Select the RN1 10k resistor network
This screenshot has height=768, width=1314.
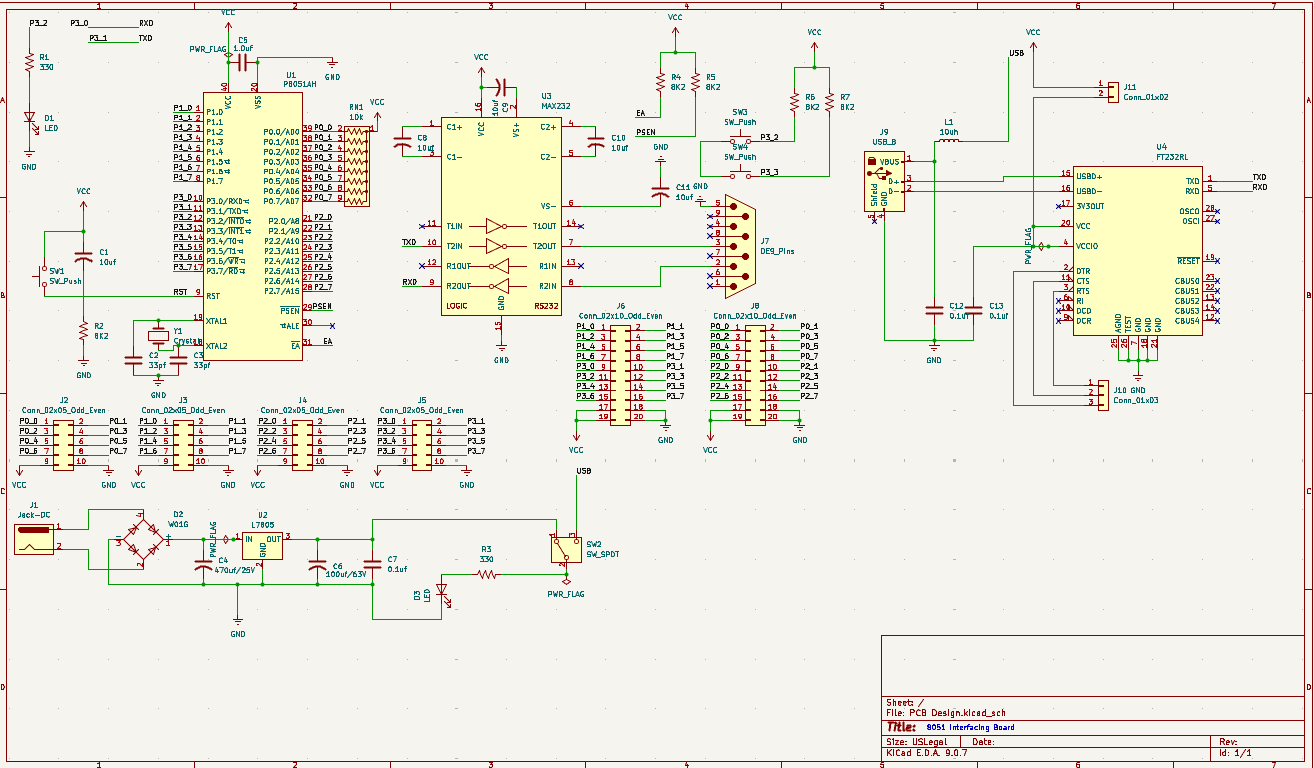point(357,165)
